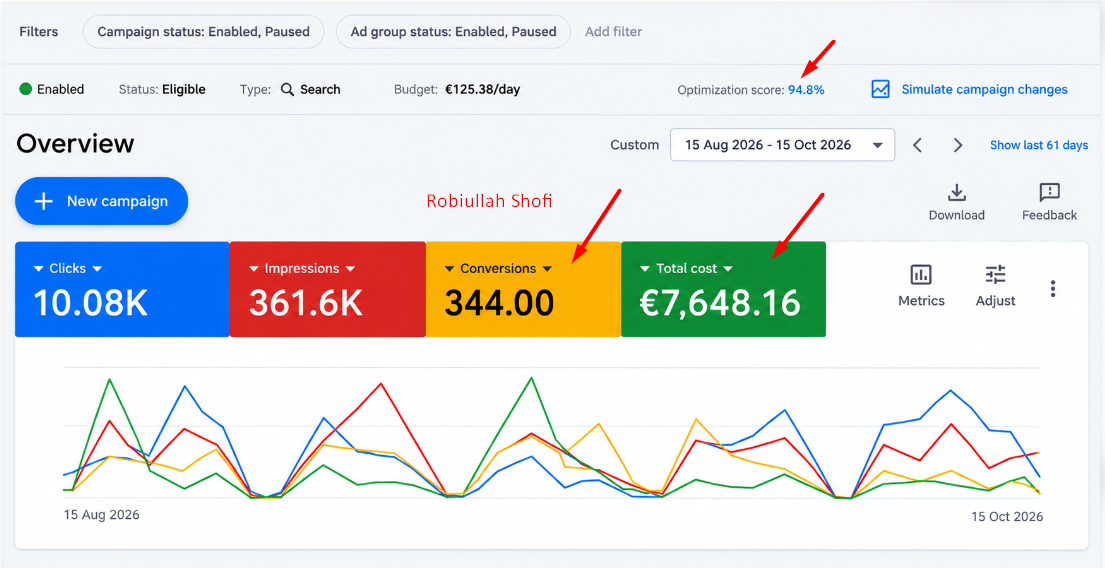Screen dimensions: 1105x568
Task: Open the Total cost metric dropdown arrow
Action: click(728, 268)
